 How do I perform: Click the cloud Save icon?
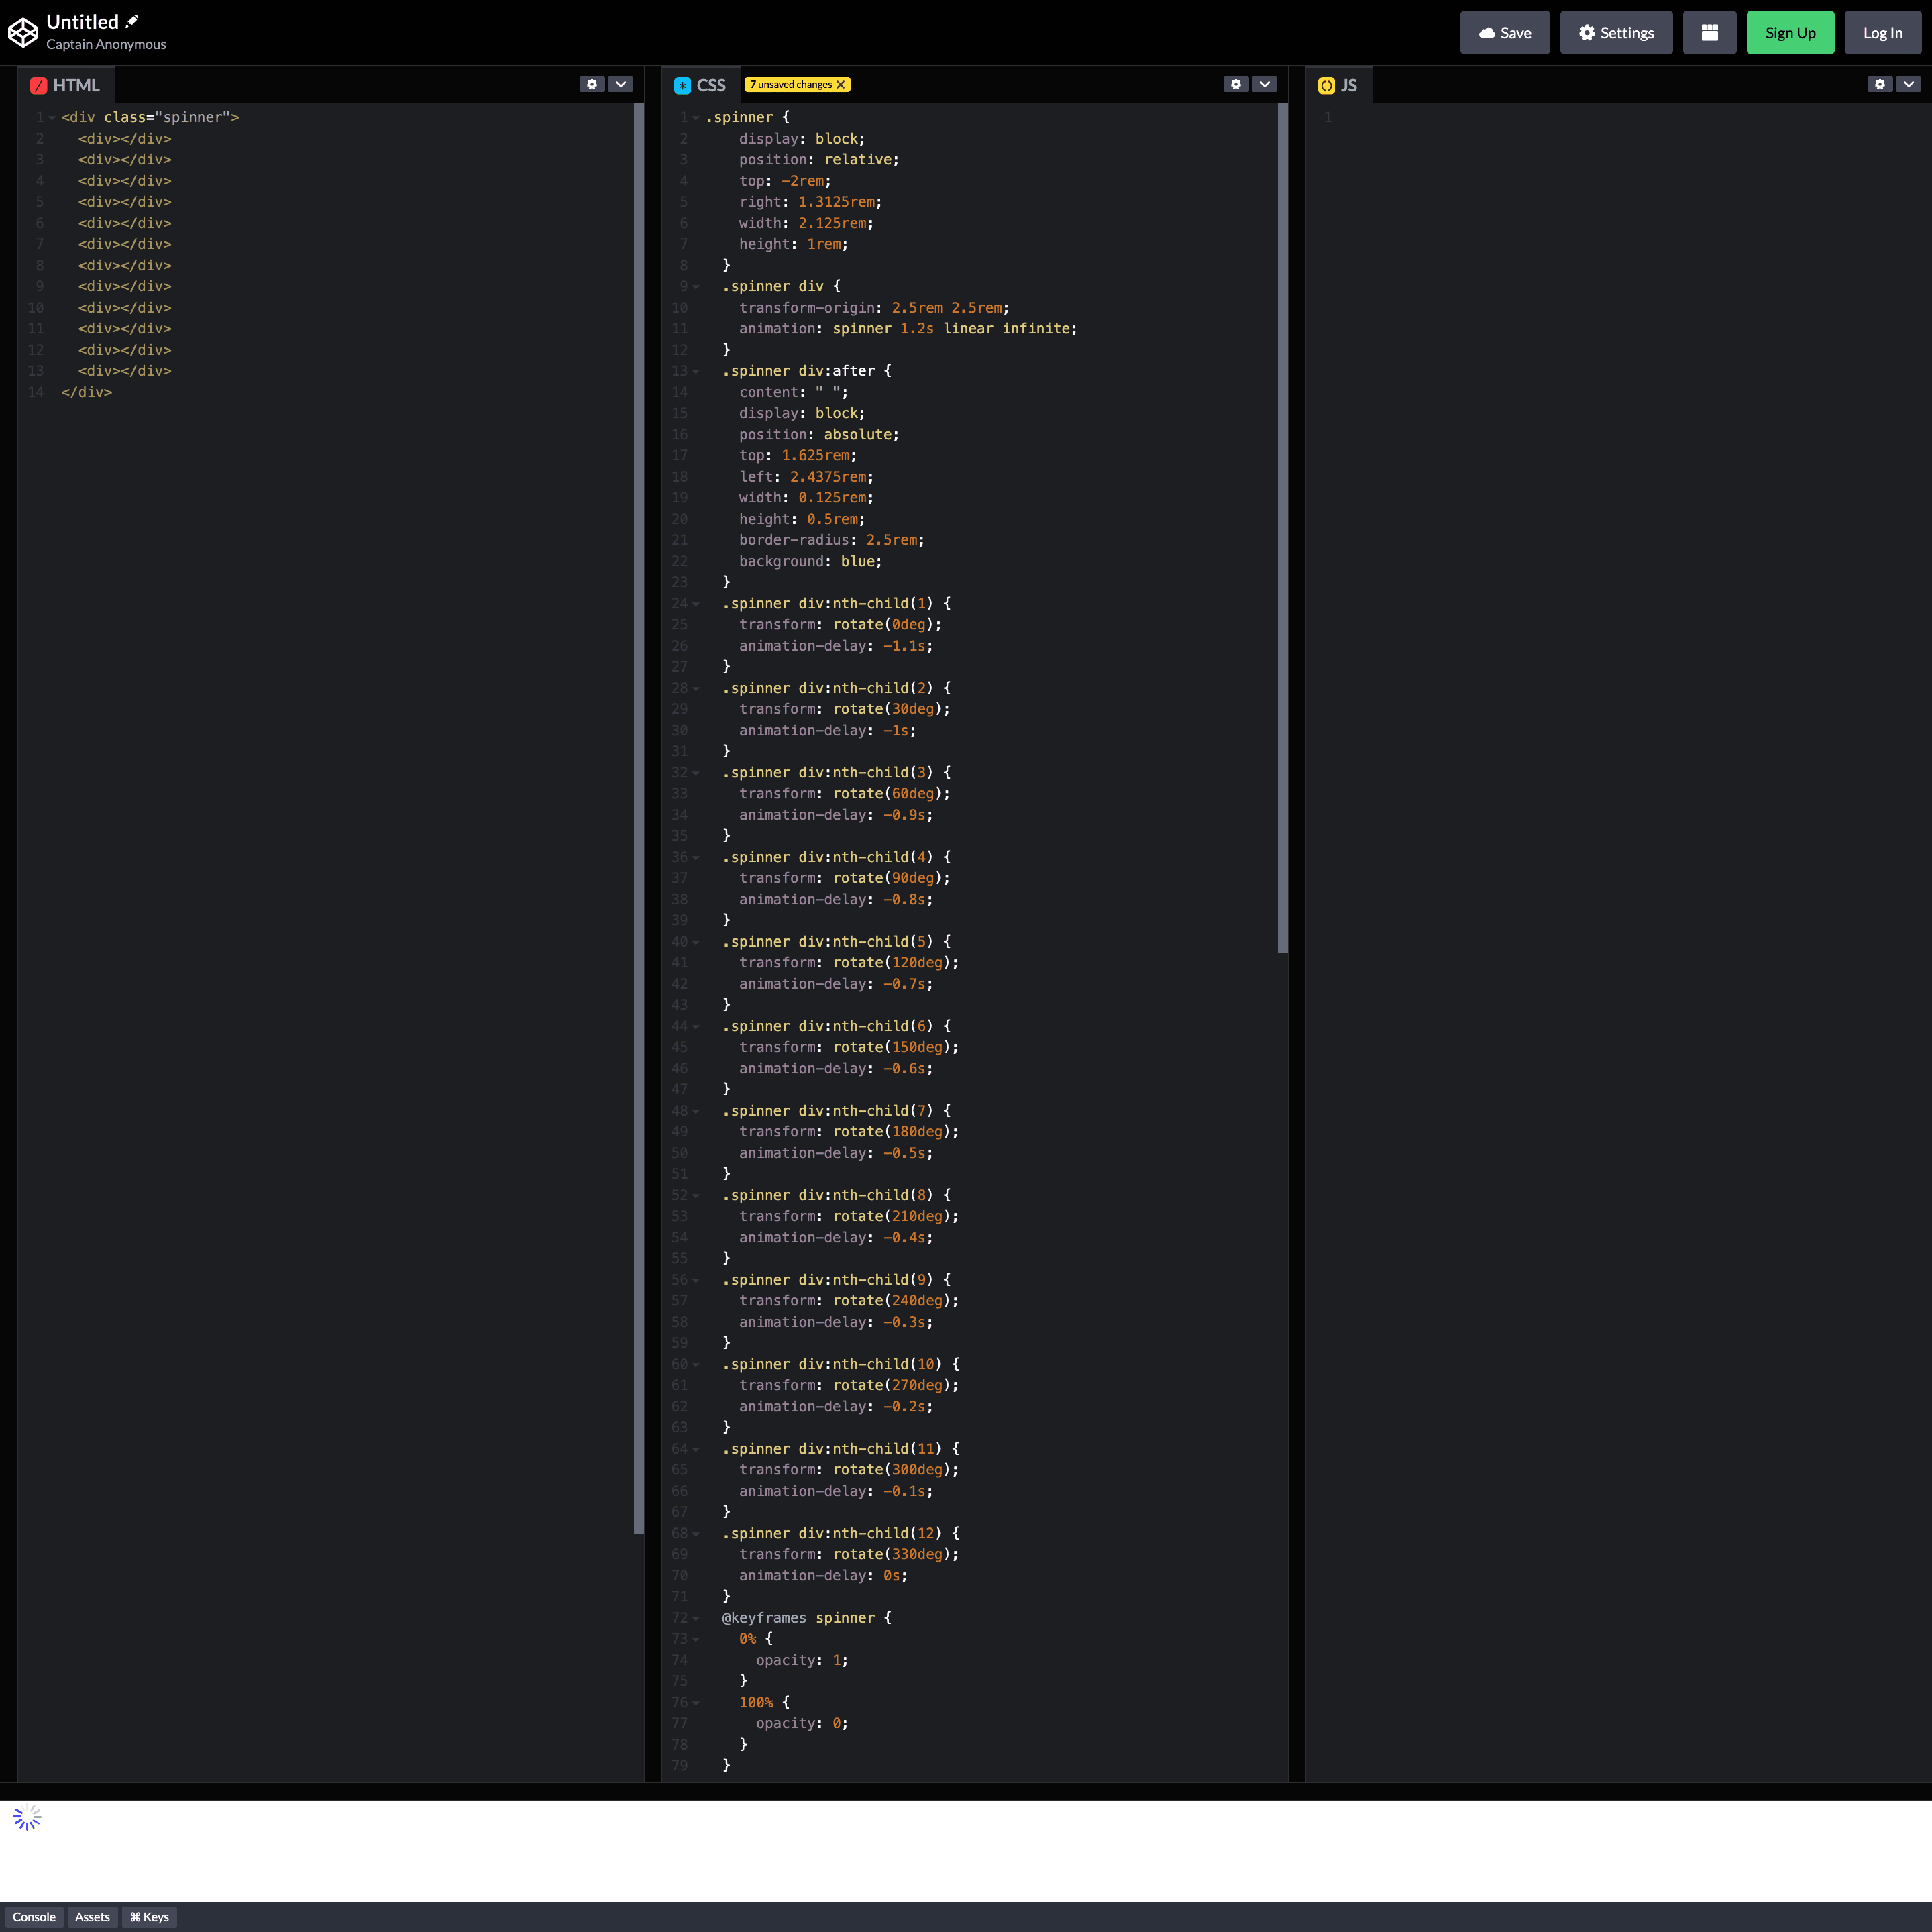tap(1486, 32)
